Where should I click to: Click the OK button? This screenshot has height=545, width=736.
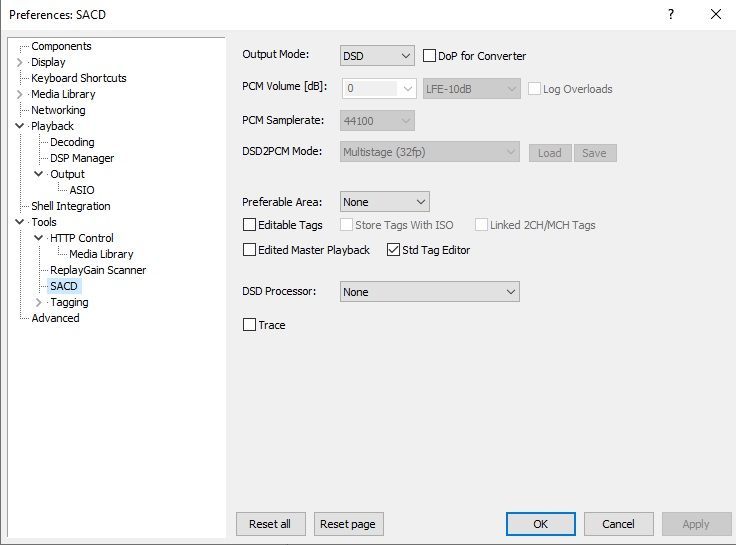coord(541,524)
